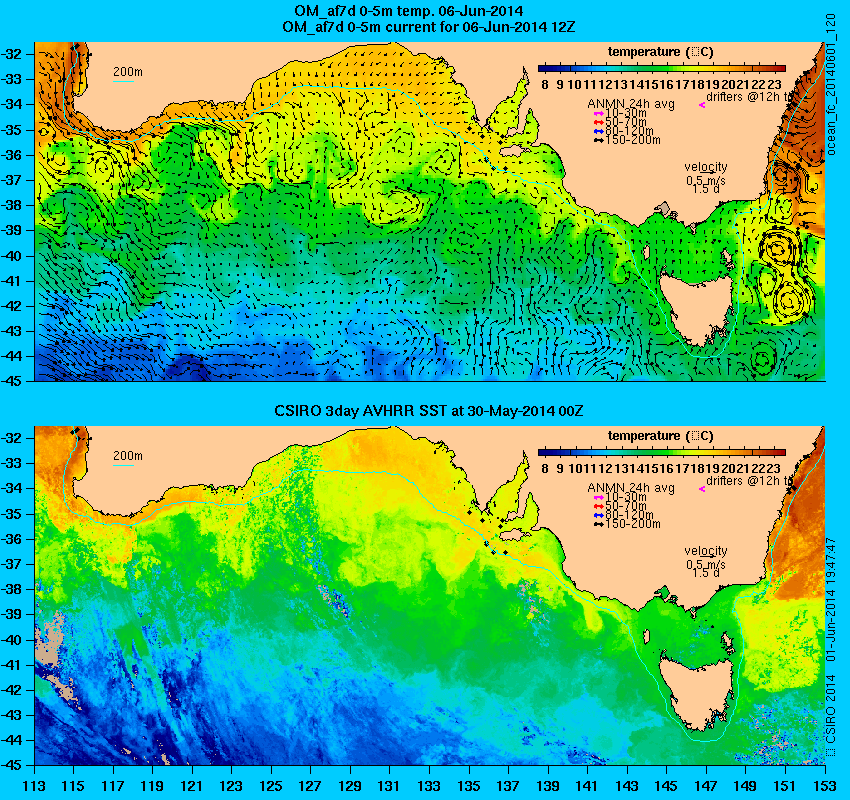Click longitude label 121
850x800 pixels.
[x=192, y=785]
